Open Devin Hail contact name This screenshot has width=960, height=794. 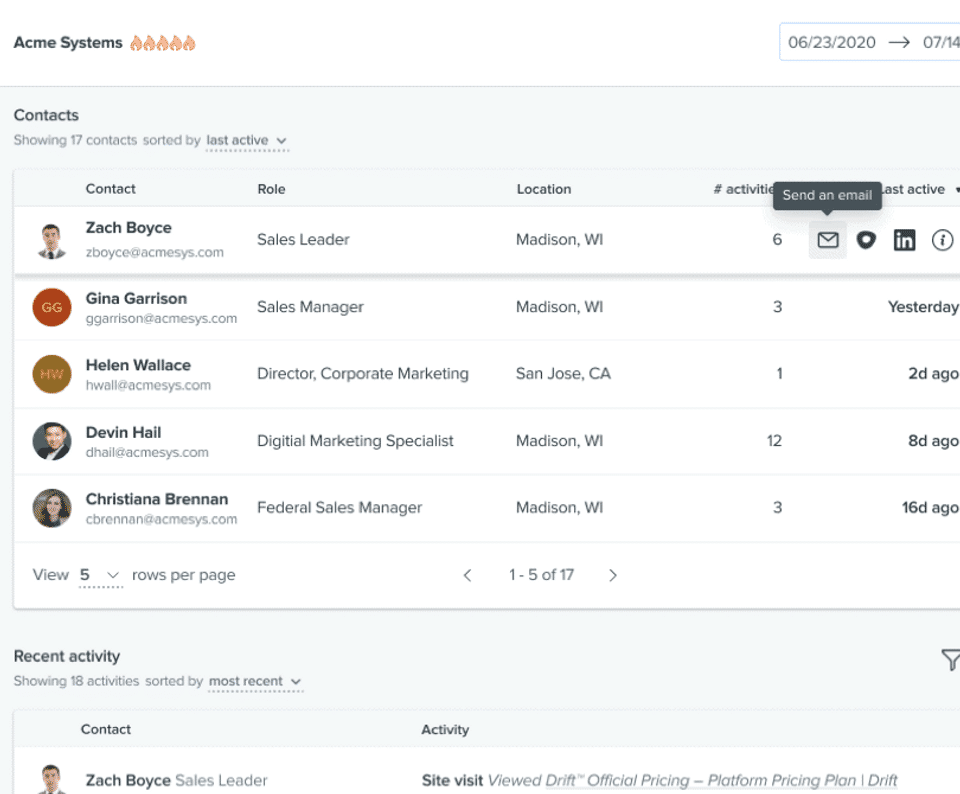pos(124,433)
